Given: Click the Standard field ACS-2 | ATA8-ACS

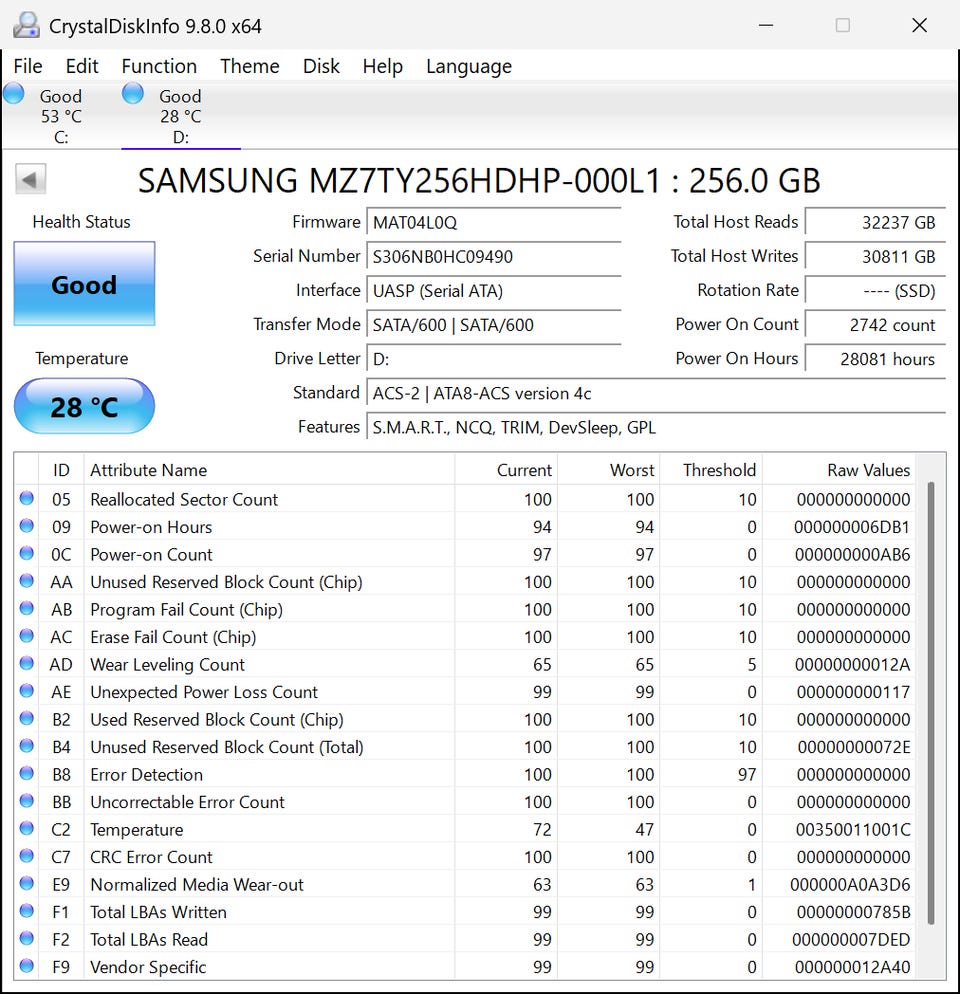Looking at the screenshot, I should coord(656,394).
